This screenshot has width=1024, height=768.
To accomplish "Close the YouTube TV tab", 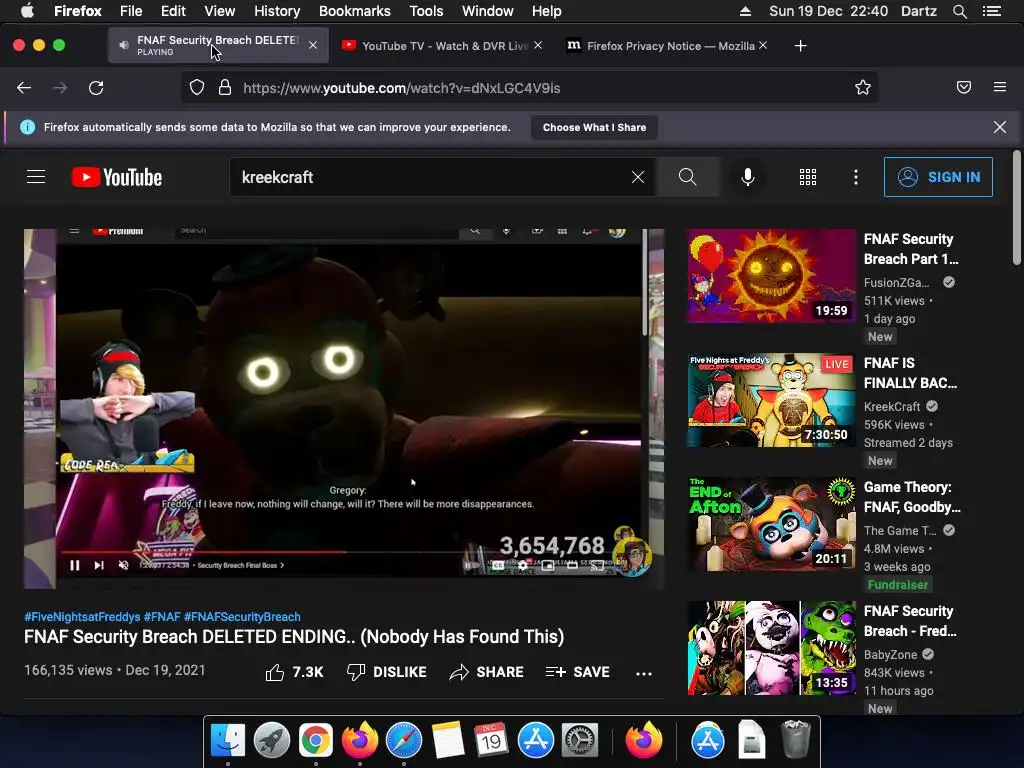I will (x=537, y=45).
